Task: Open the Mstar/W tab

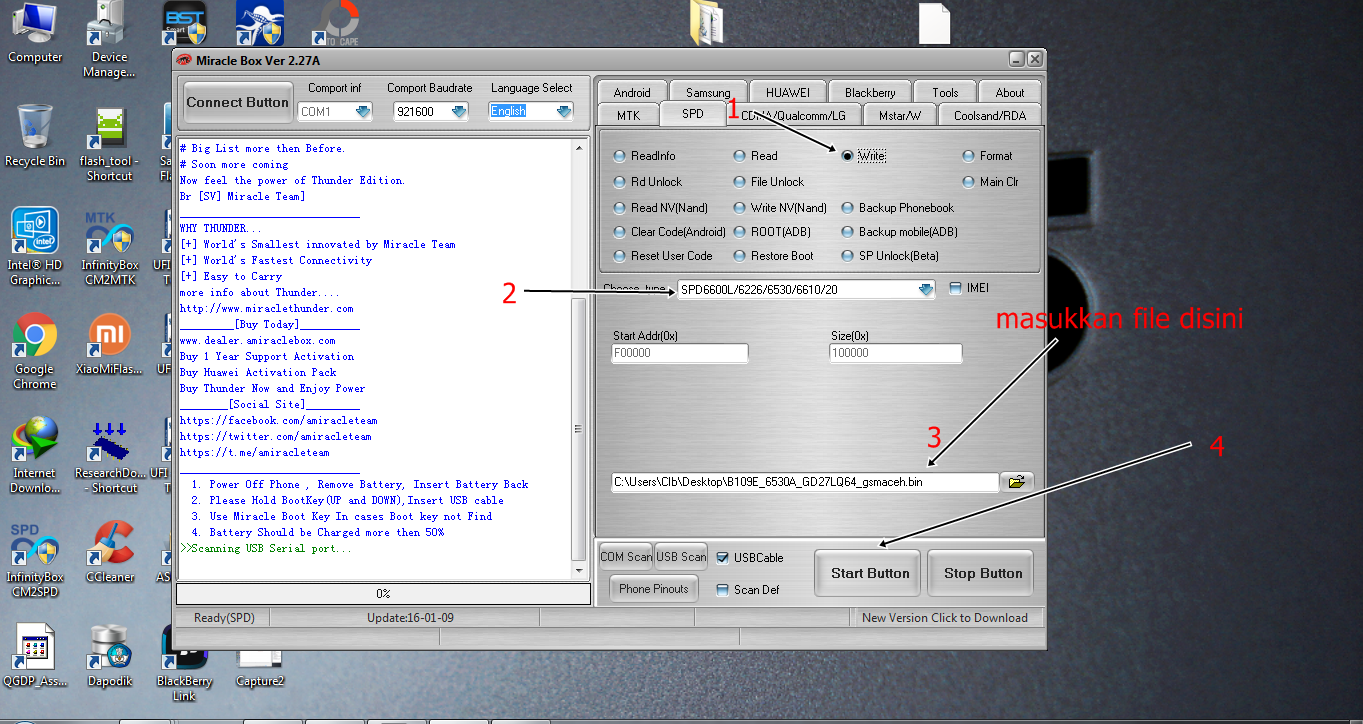Action: pyautogui.click(x=900, y=115)
